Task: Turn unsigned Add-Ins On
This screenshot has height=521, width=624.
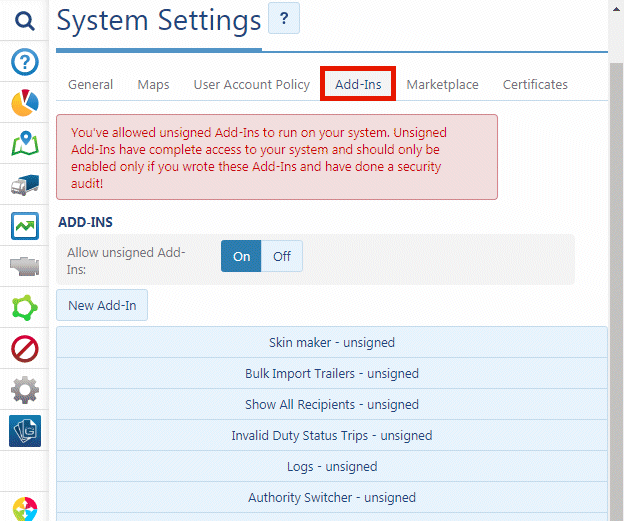Action: point(242,256)
